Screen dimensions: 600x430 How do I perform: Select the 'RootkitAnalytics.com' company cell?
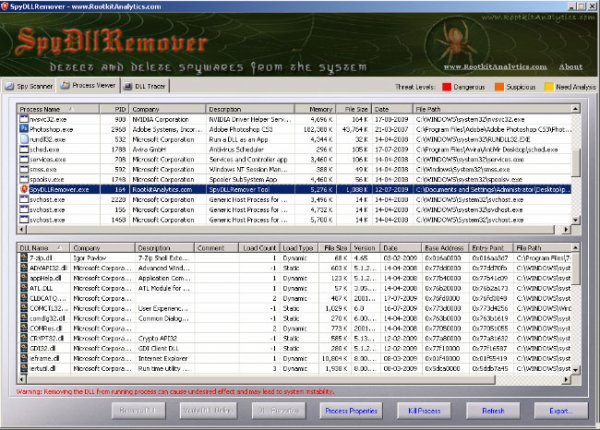pyautogui.click(x=167, y=189)
